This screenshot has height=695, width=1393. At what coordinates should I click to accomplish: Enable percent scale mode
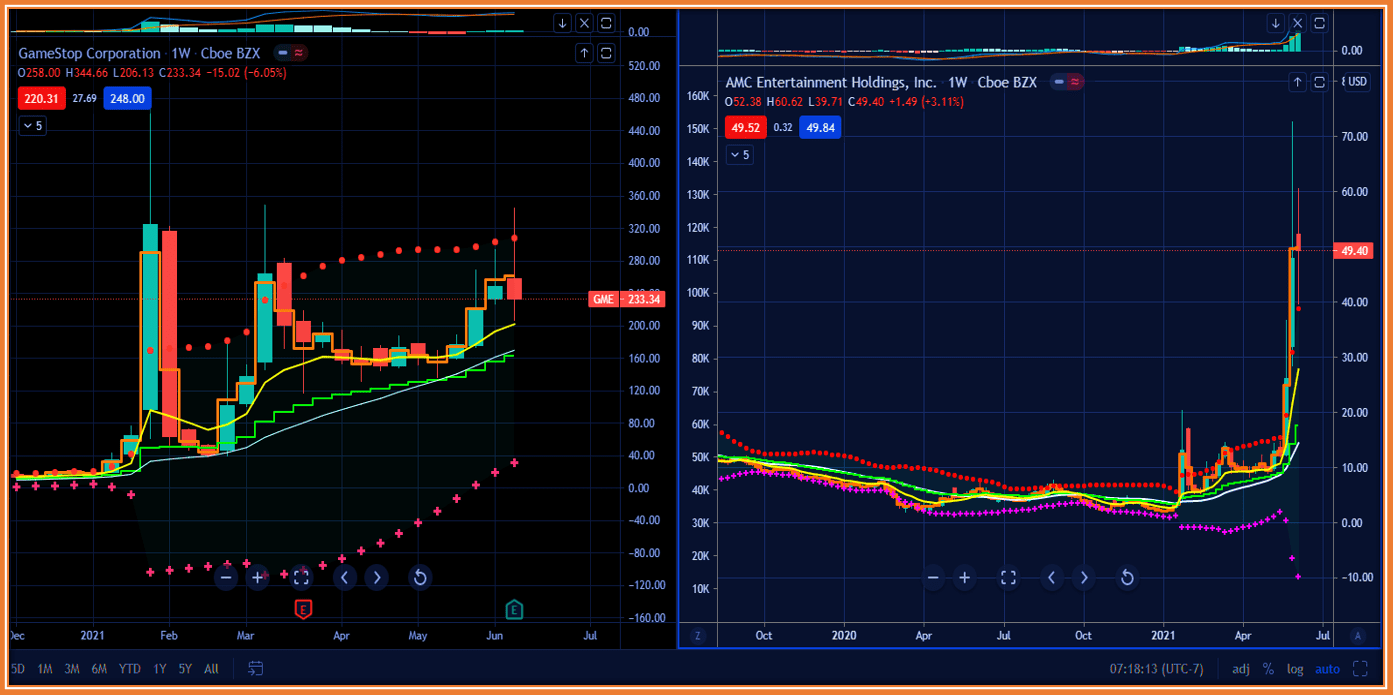pyautogui.click(x=1268, y=669)
